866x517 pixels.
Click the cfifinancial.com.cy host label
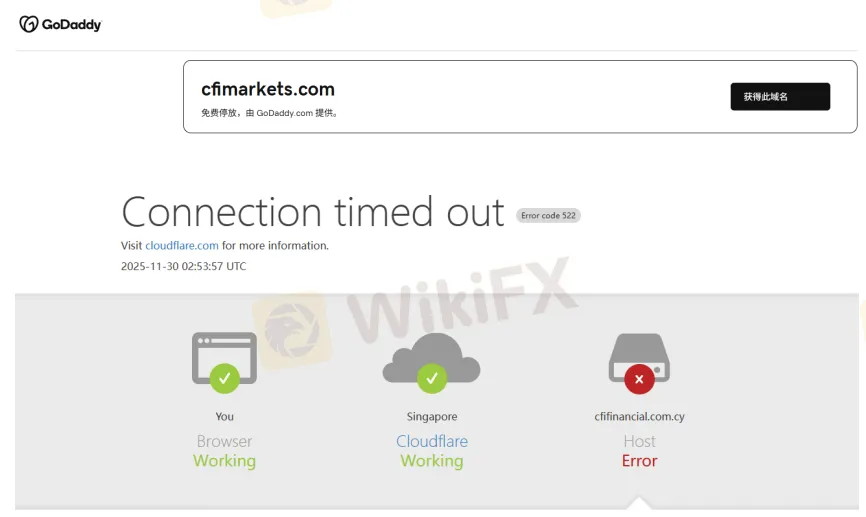coord(639,416)
